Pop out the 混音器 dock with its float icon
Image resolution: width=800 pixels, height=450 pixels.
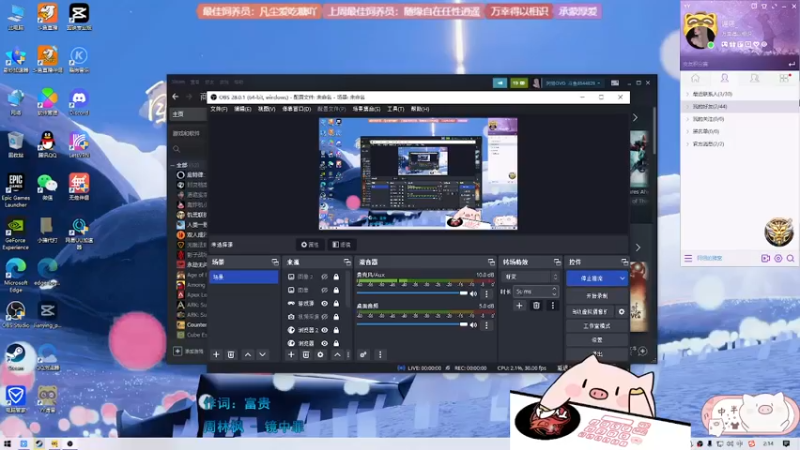point(491,262)
